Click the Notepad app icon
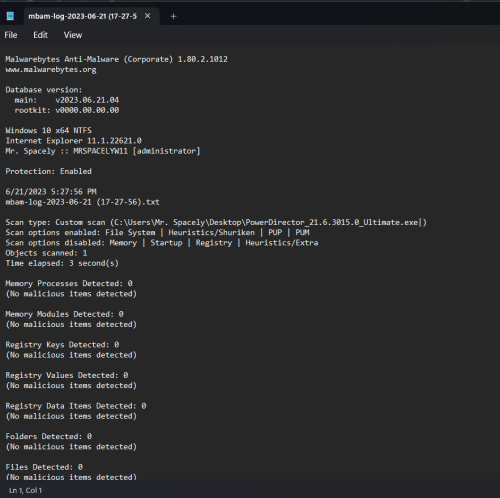Viewport: 500px width, 498px height. [10, 16]
